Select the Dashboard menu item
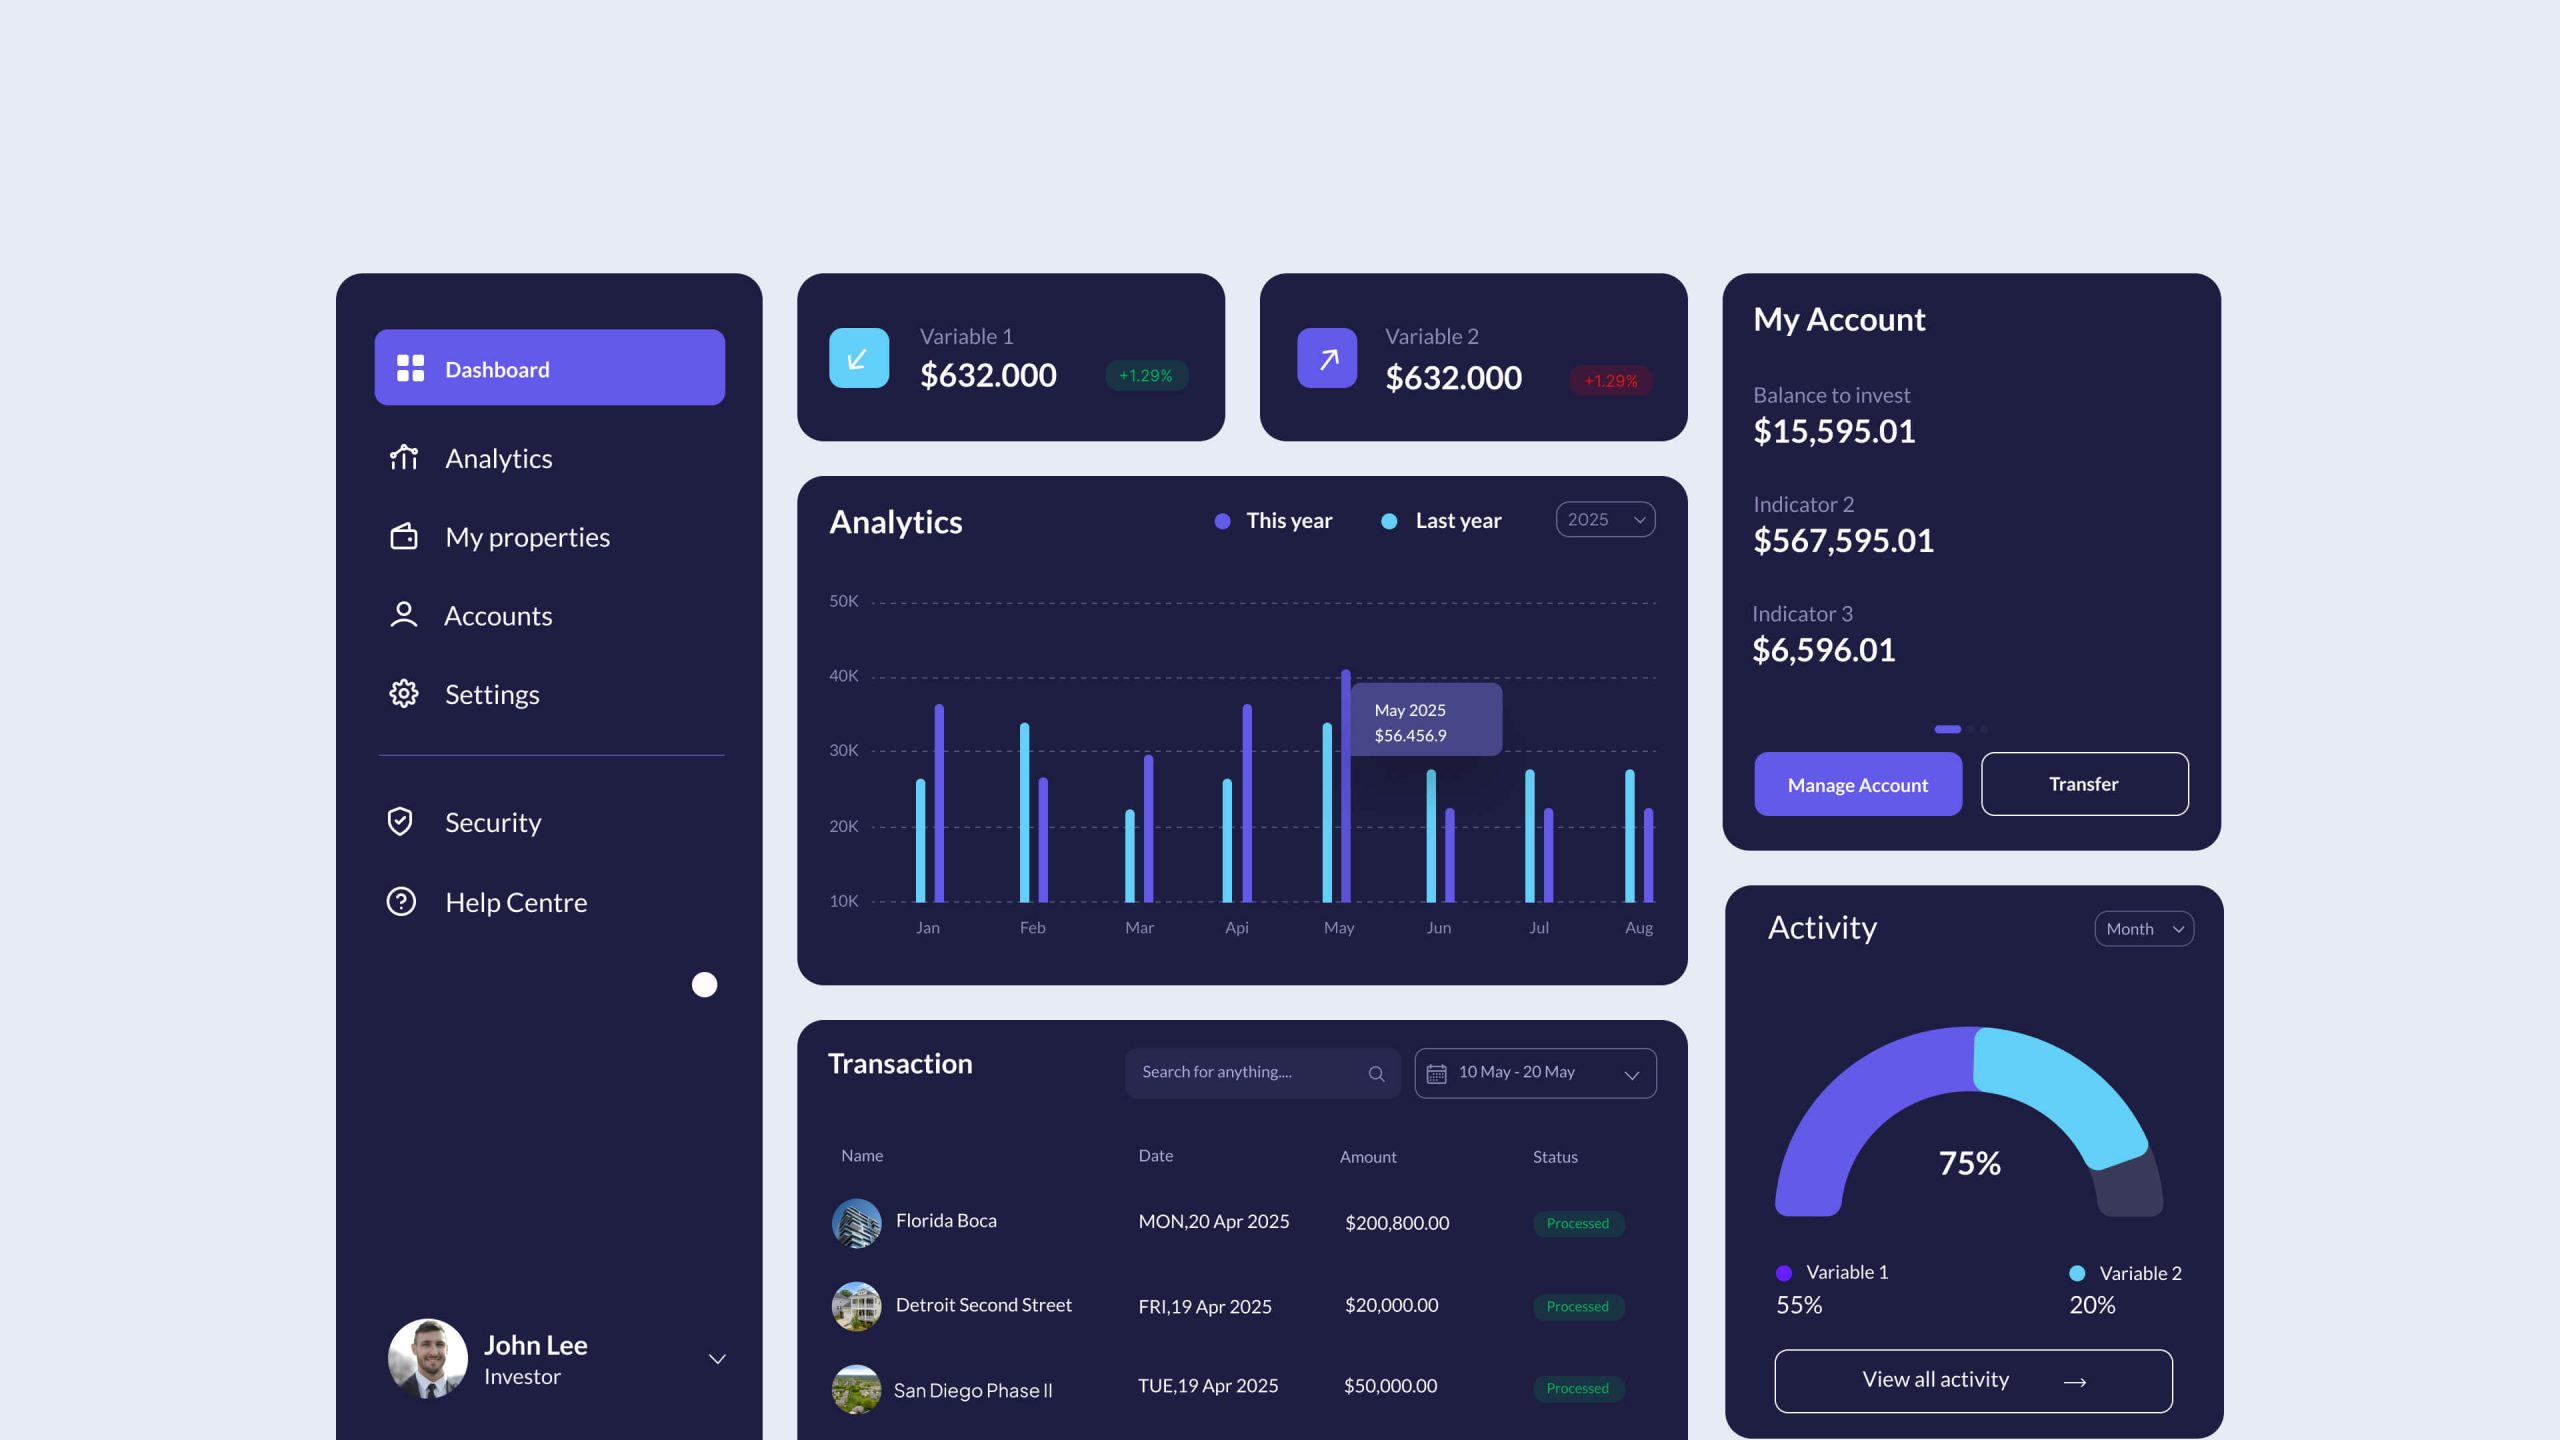The height and width of the screenshot is (1440, 2560). 549,368
